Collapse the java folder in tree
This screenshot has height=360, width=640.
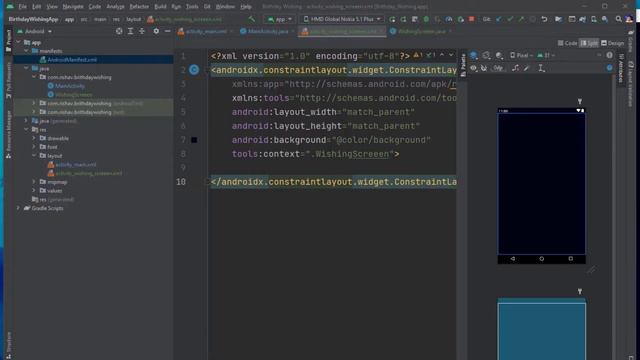[x=26, y=68]
